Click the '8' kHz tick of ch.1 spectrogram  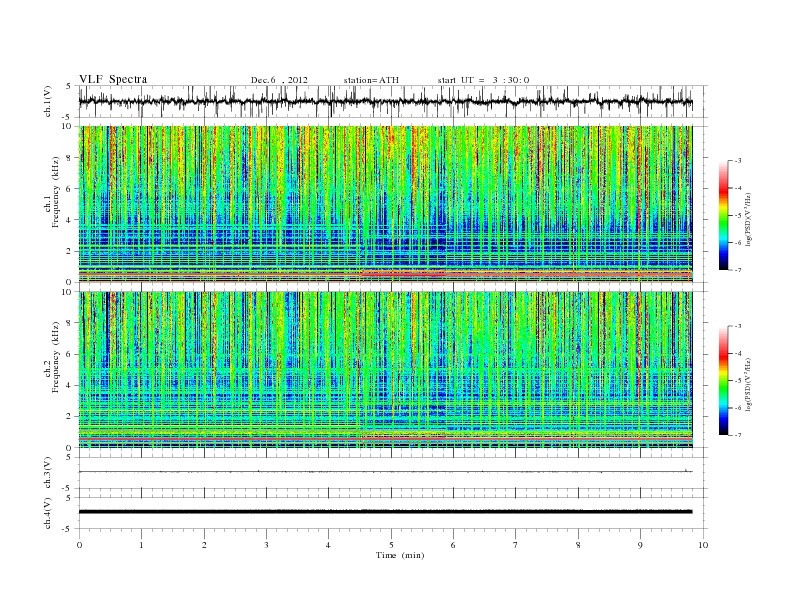(70, 158)
